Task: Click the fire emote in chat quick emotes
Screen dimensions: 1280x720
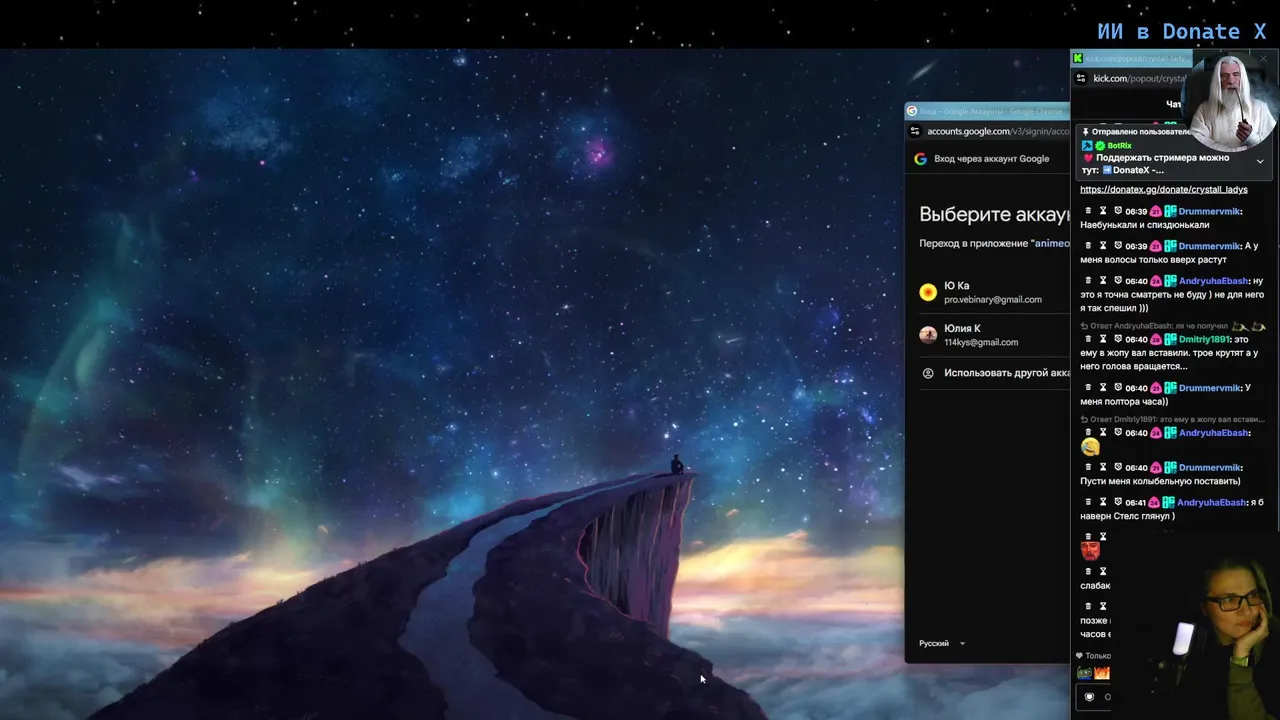Action: [x=1102, y=673]
